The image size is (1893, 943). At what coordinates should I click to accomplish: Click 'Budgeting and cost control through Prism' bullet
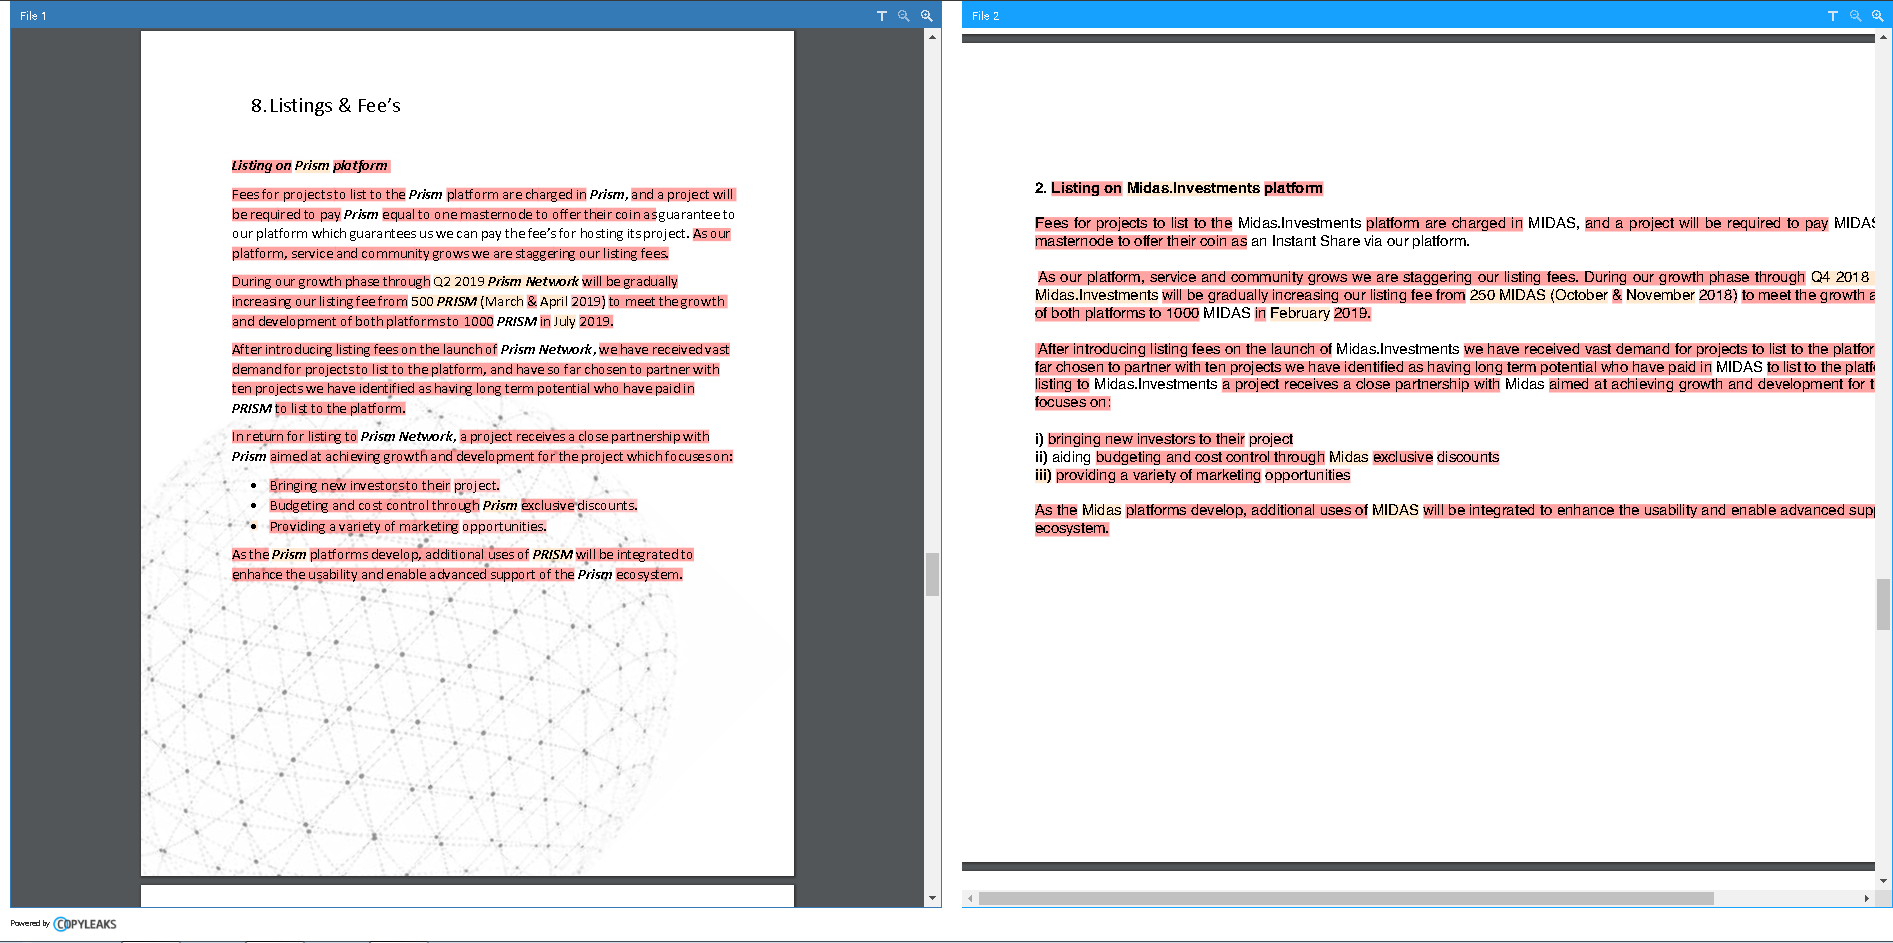coord(393,506)
